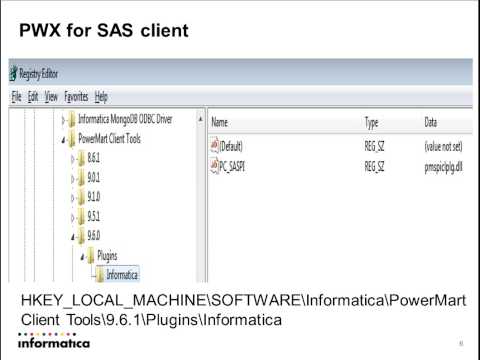
Task: Click the PowerMart Client Tools folder icon
Action: tap(72, 140)
